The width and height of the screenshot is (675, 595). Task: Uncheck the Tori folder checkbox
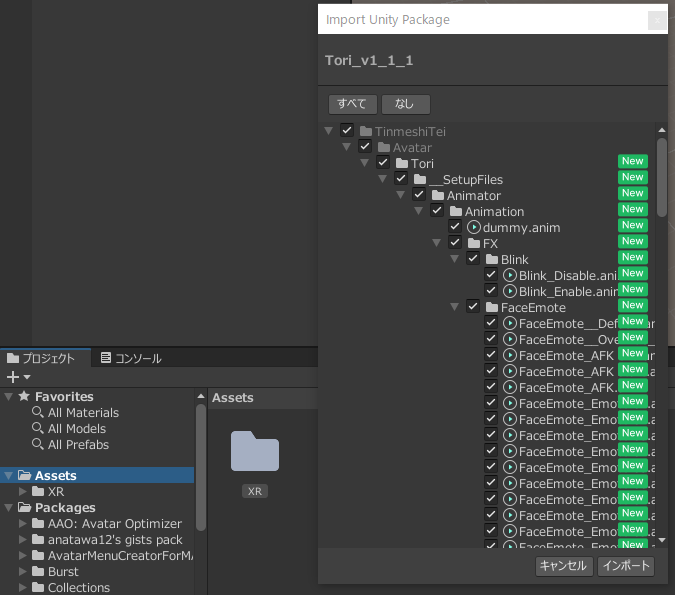click(383, 163)
